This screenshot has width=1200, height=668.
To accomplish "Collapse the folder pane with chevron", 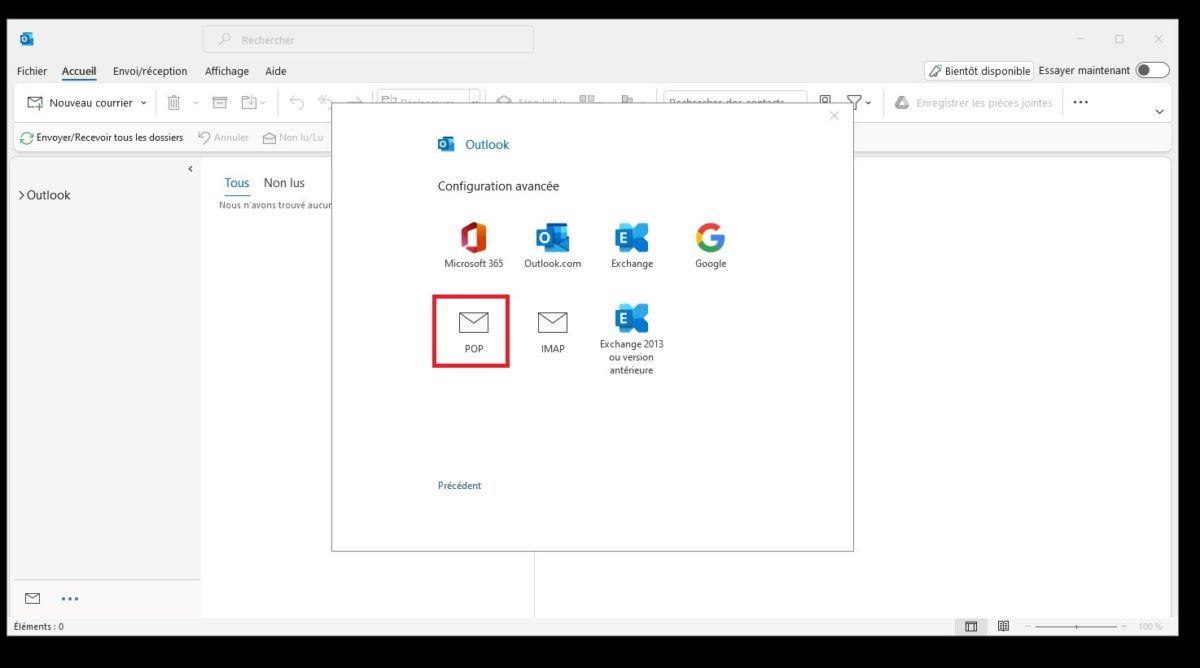I will point(190,169).
